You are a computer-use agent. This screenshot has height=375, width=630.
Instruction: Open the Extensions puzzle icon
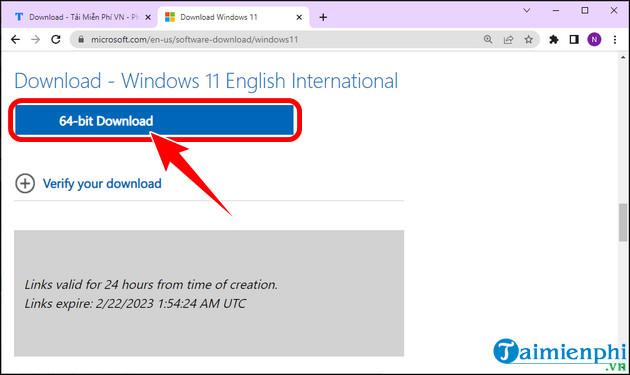point(554,39)
